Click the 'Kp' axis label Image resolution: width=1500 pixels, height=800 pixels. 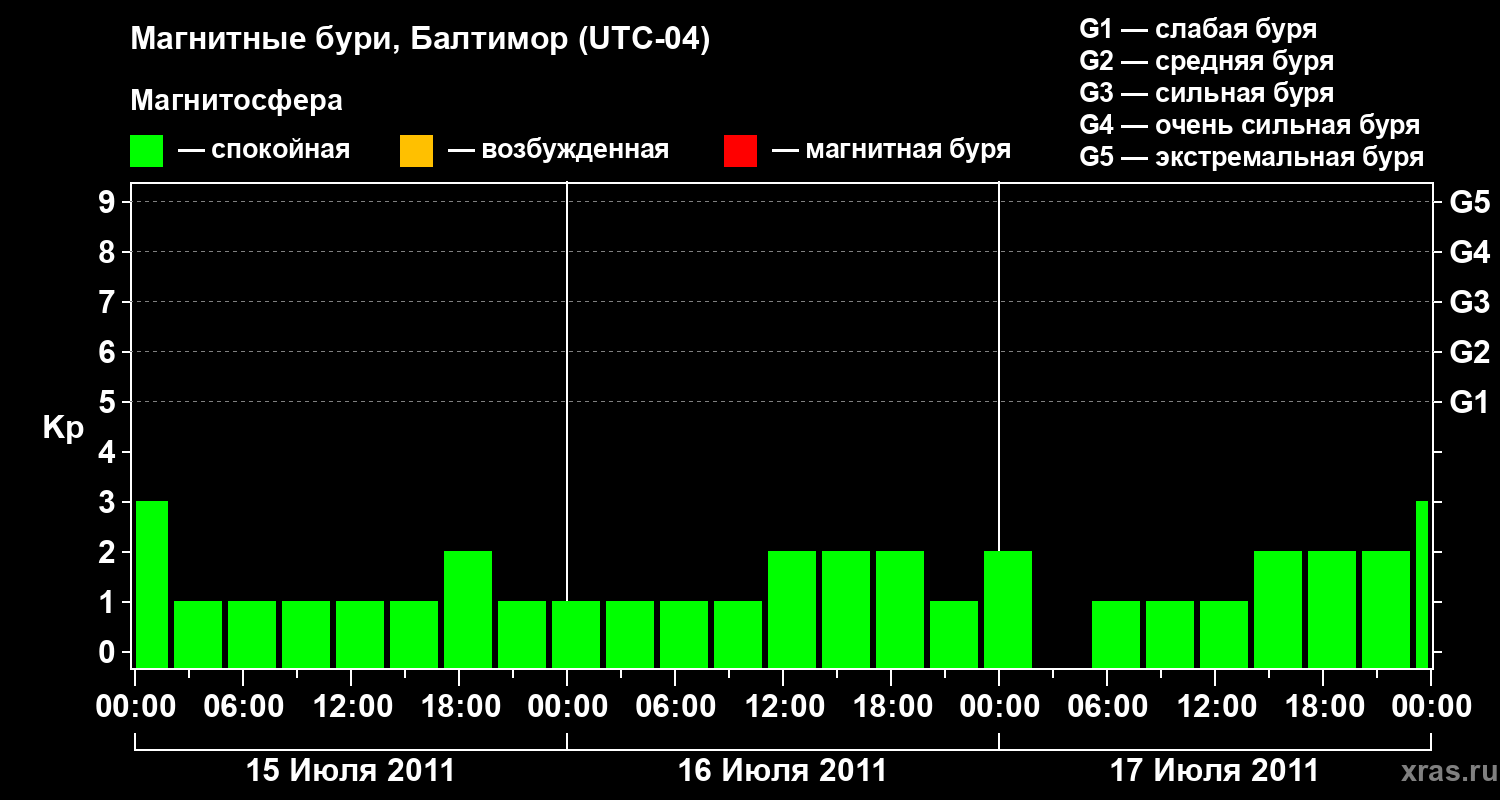click(63, 428)
